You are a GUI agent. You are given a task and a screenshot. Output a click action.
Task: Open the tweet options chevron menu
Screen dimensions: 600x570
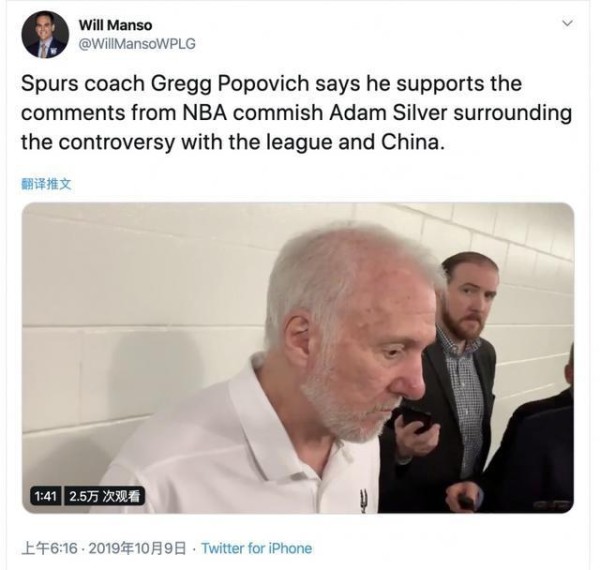(x=568, y=22)
